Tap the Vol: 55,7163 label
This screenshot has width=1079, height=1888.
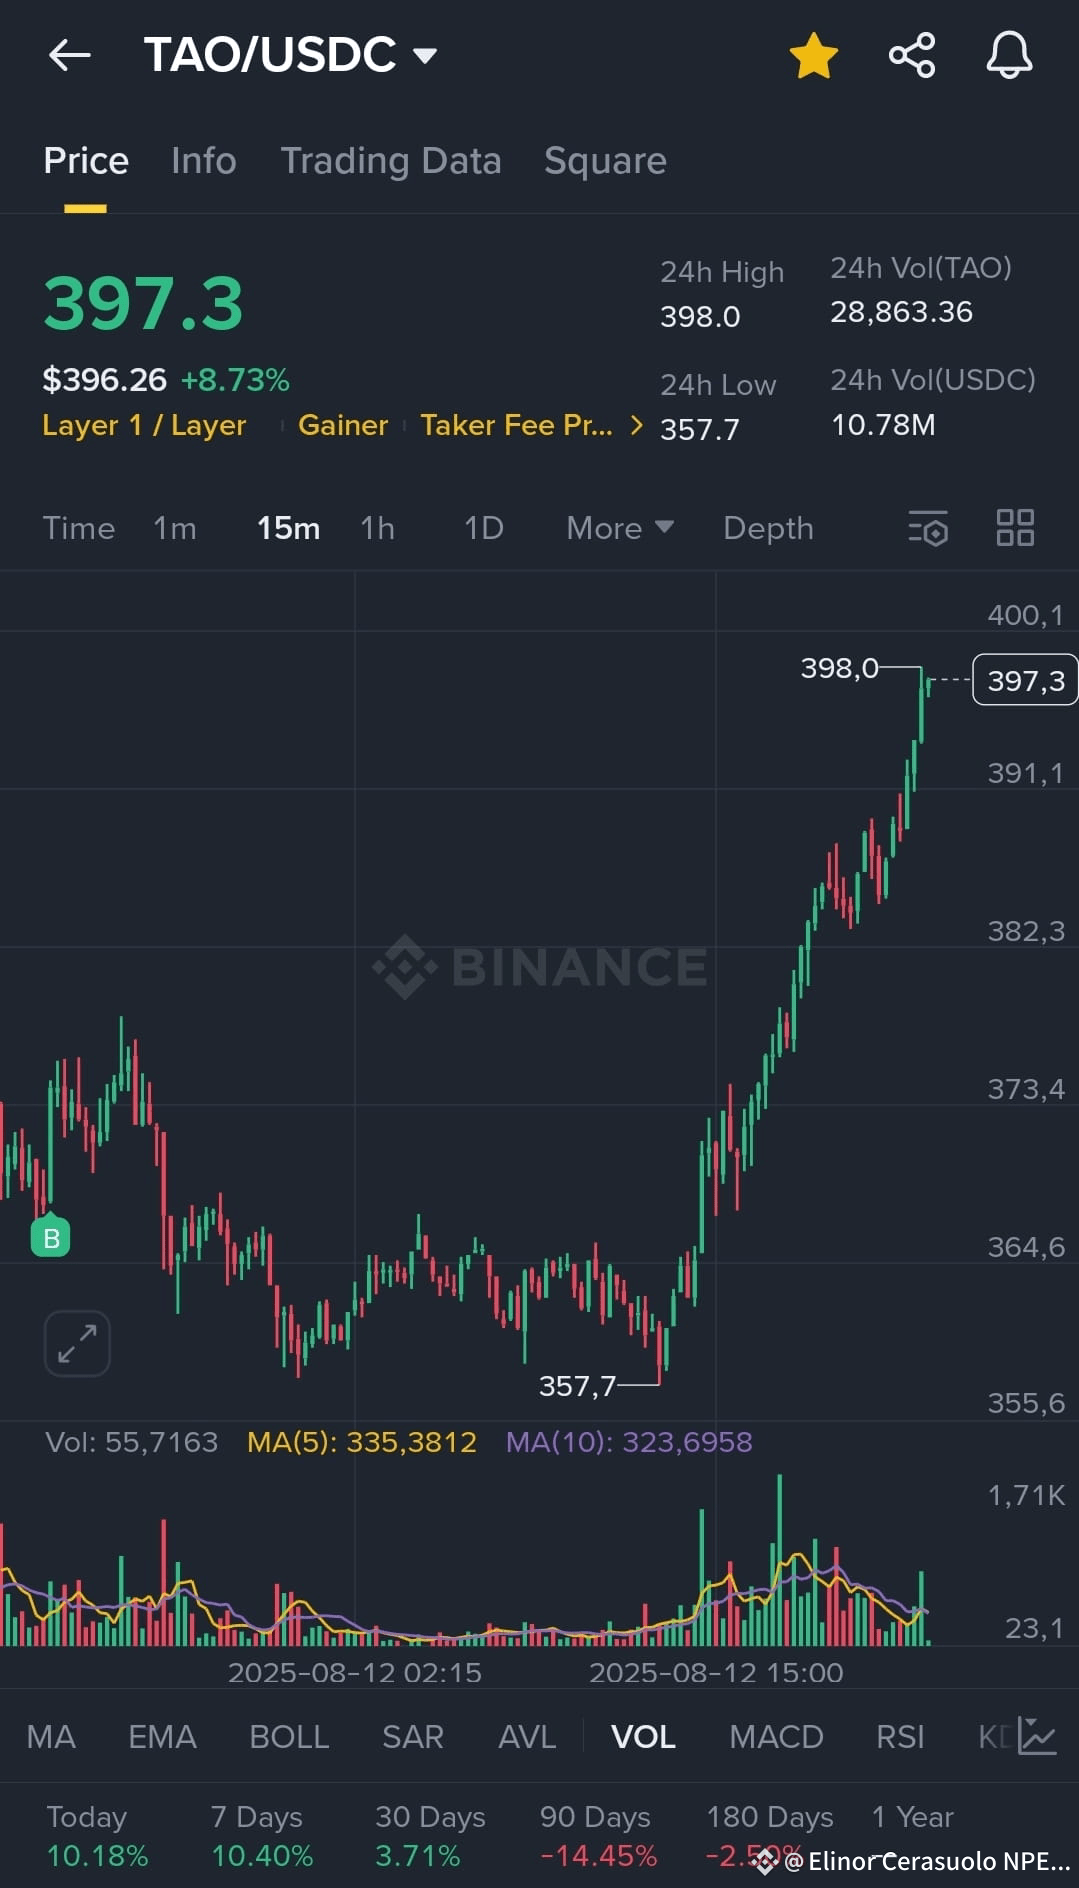pyautogui.click(x=132, y=1442)
